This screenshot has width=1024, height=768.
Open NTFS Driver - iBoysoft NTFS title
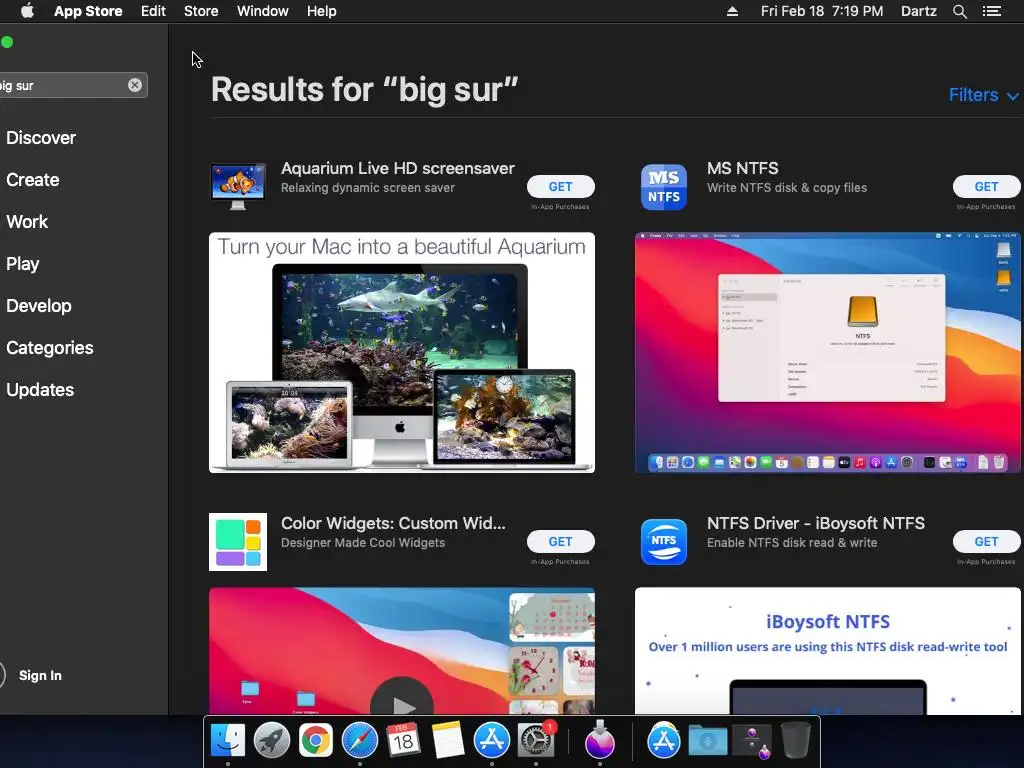816,523
